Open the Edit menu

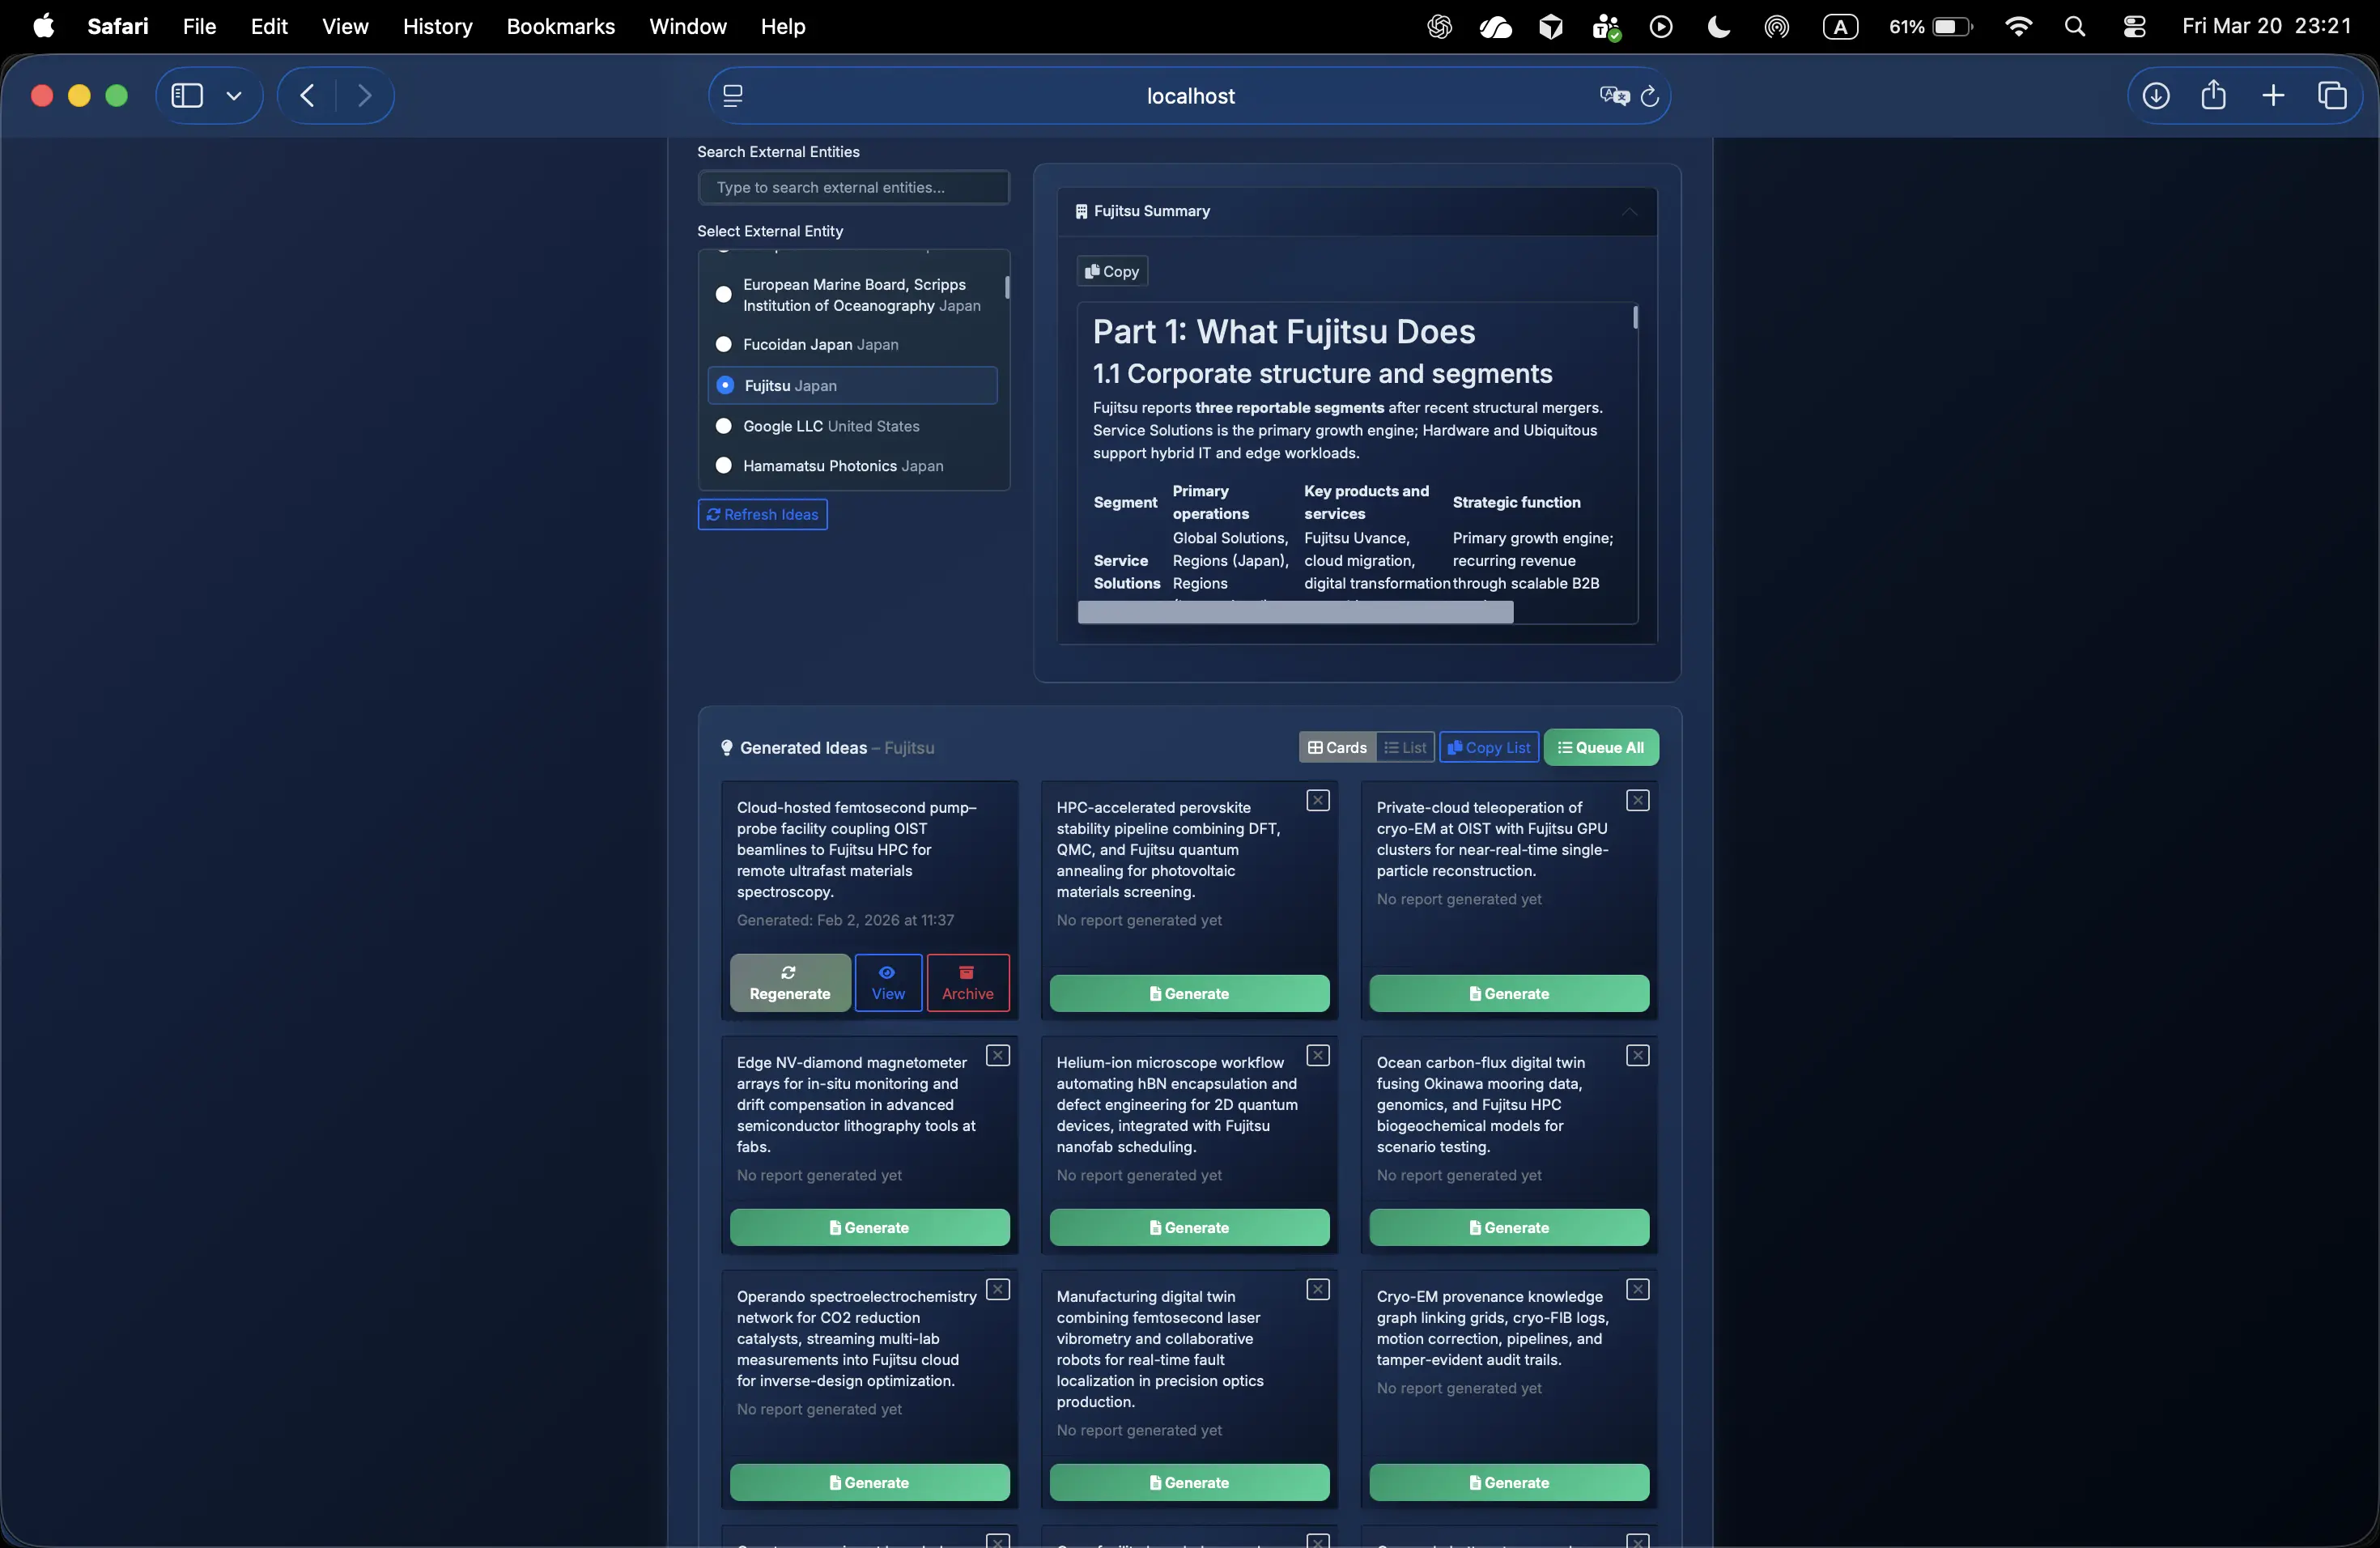(x=269, y=26)
